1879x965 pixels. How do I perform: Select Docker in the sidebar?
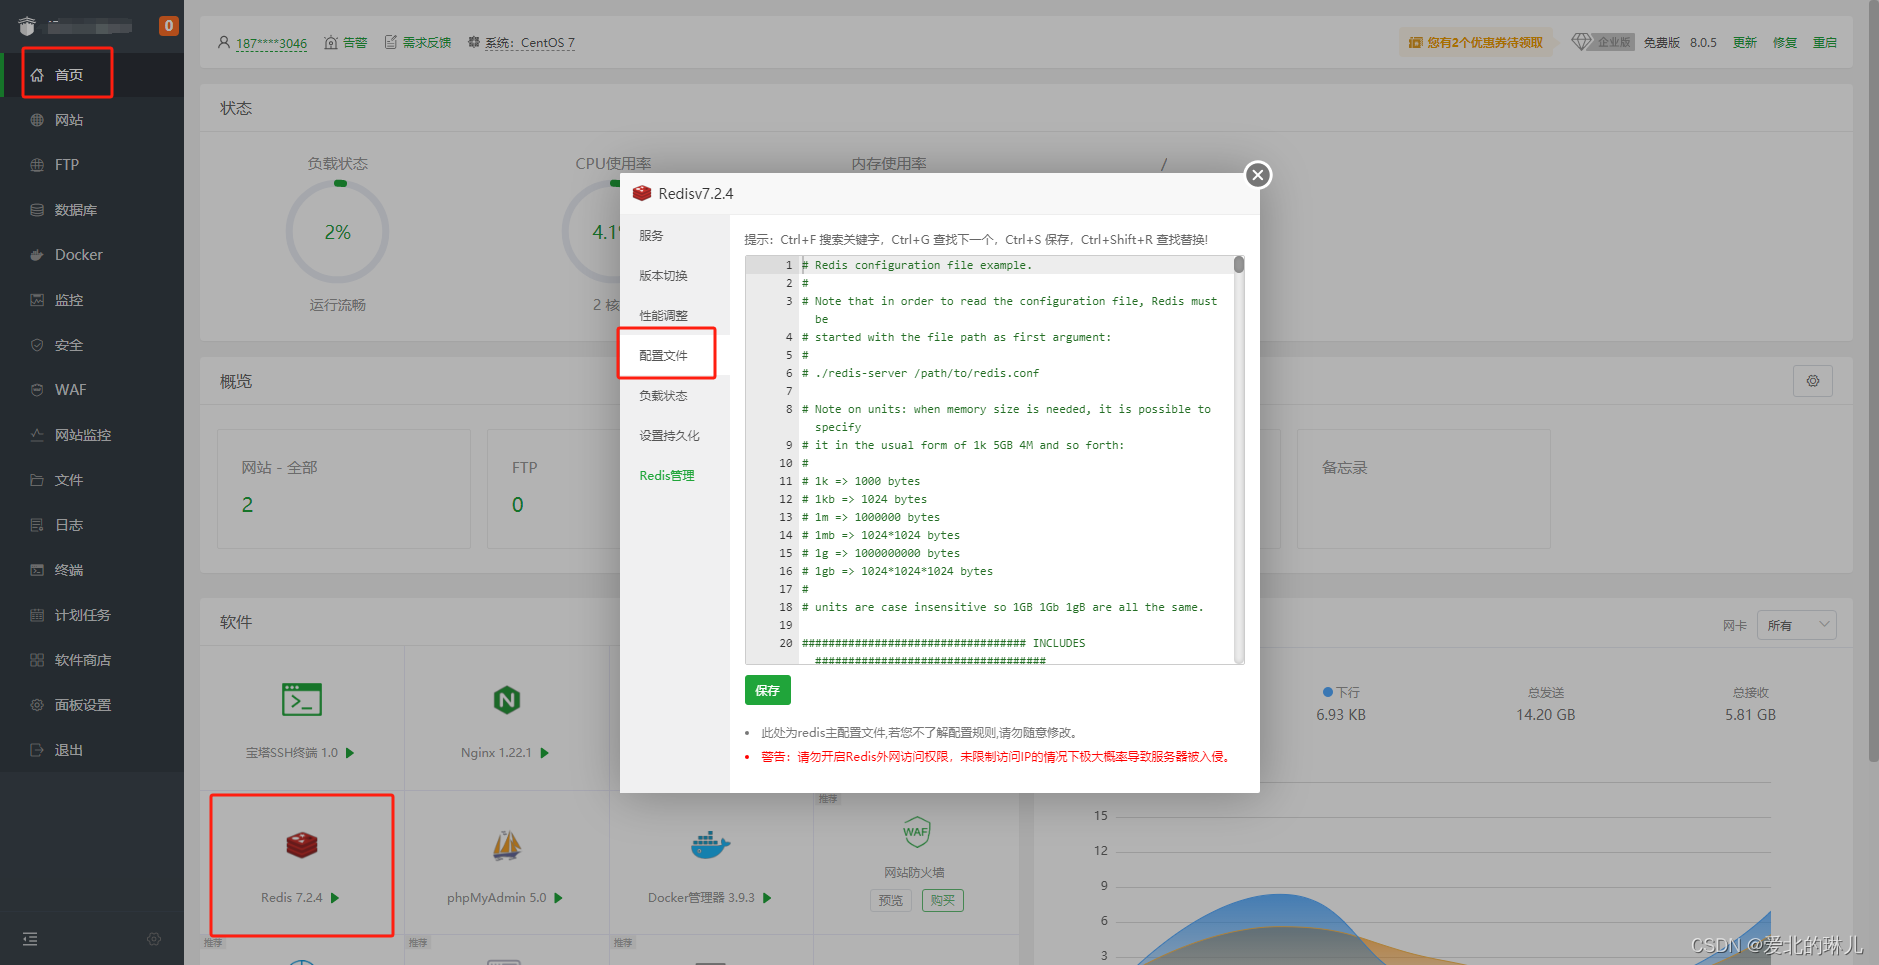click(x=78, y=255)
